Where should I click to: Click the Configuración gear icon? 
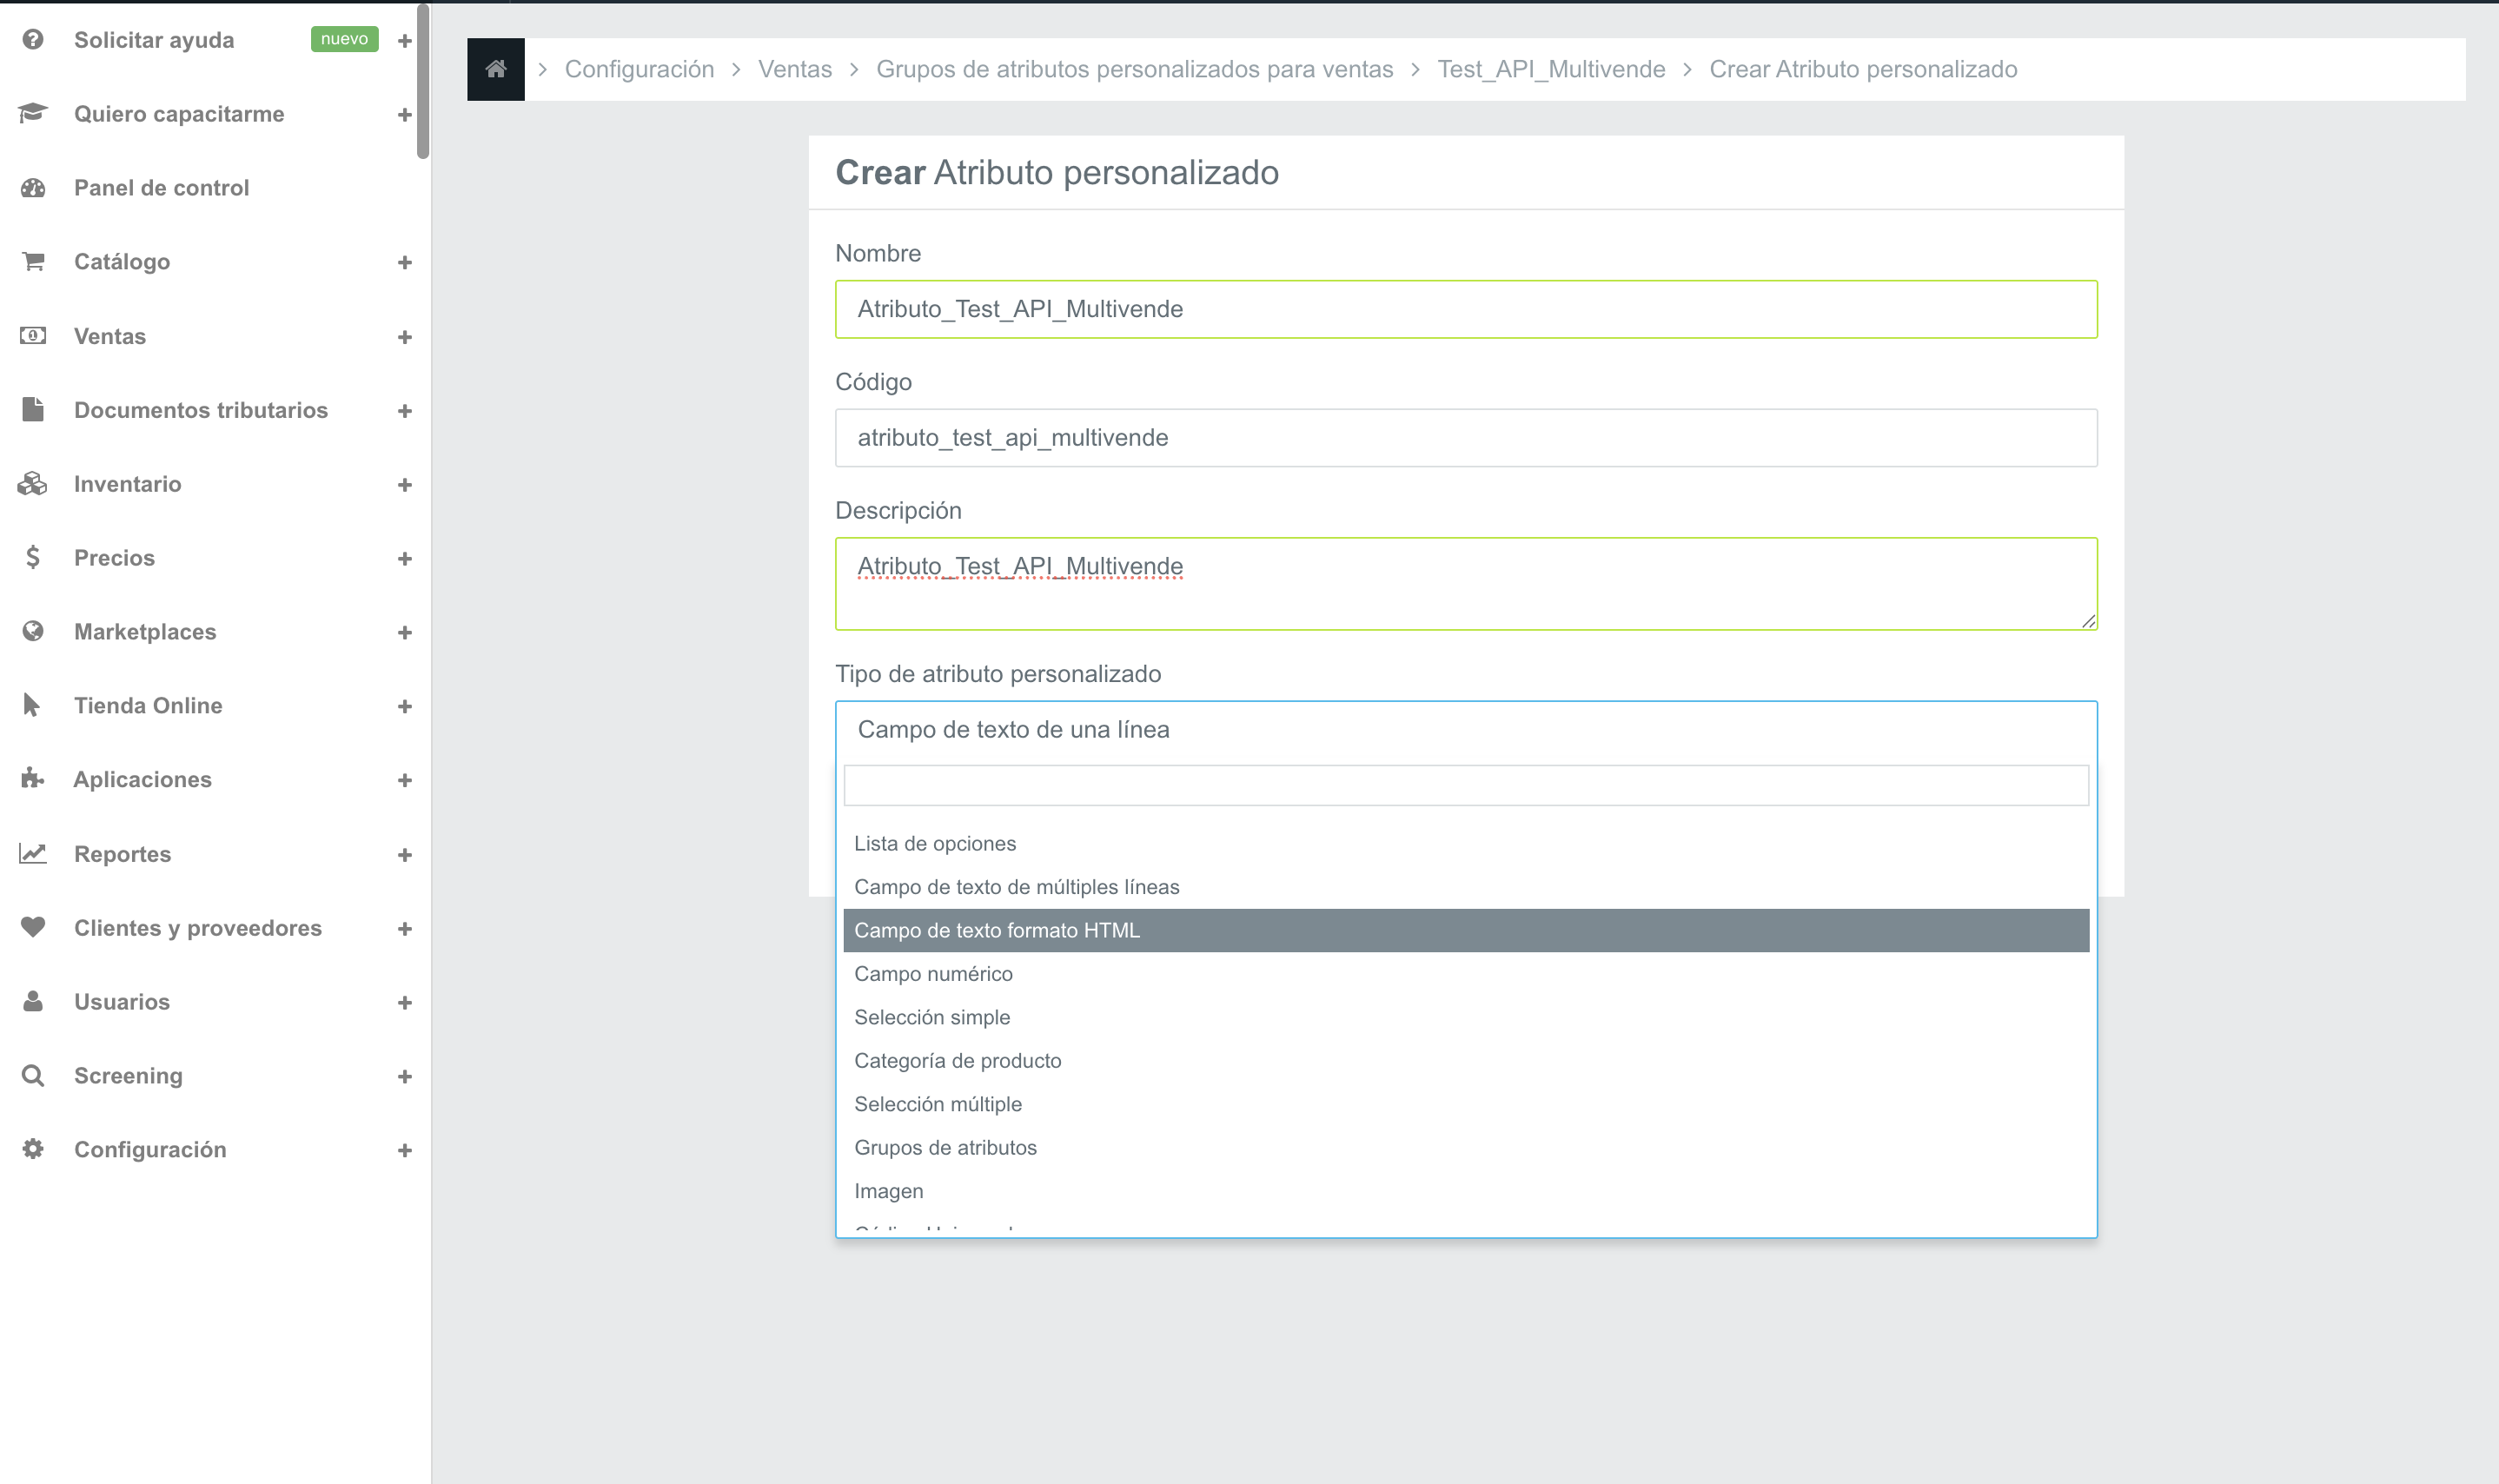pyautogui.click(x=33, y=1150)
